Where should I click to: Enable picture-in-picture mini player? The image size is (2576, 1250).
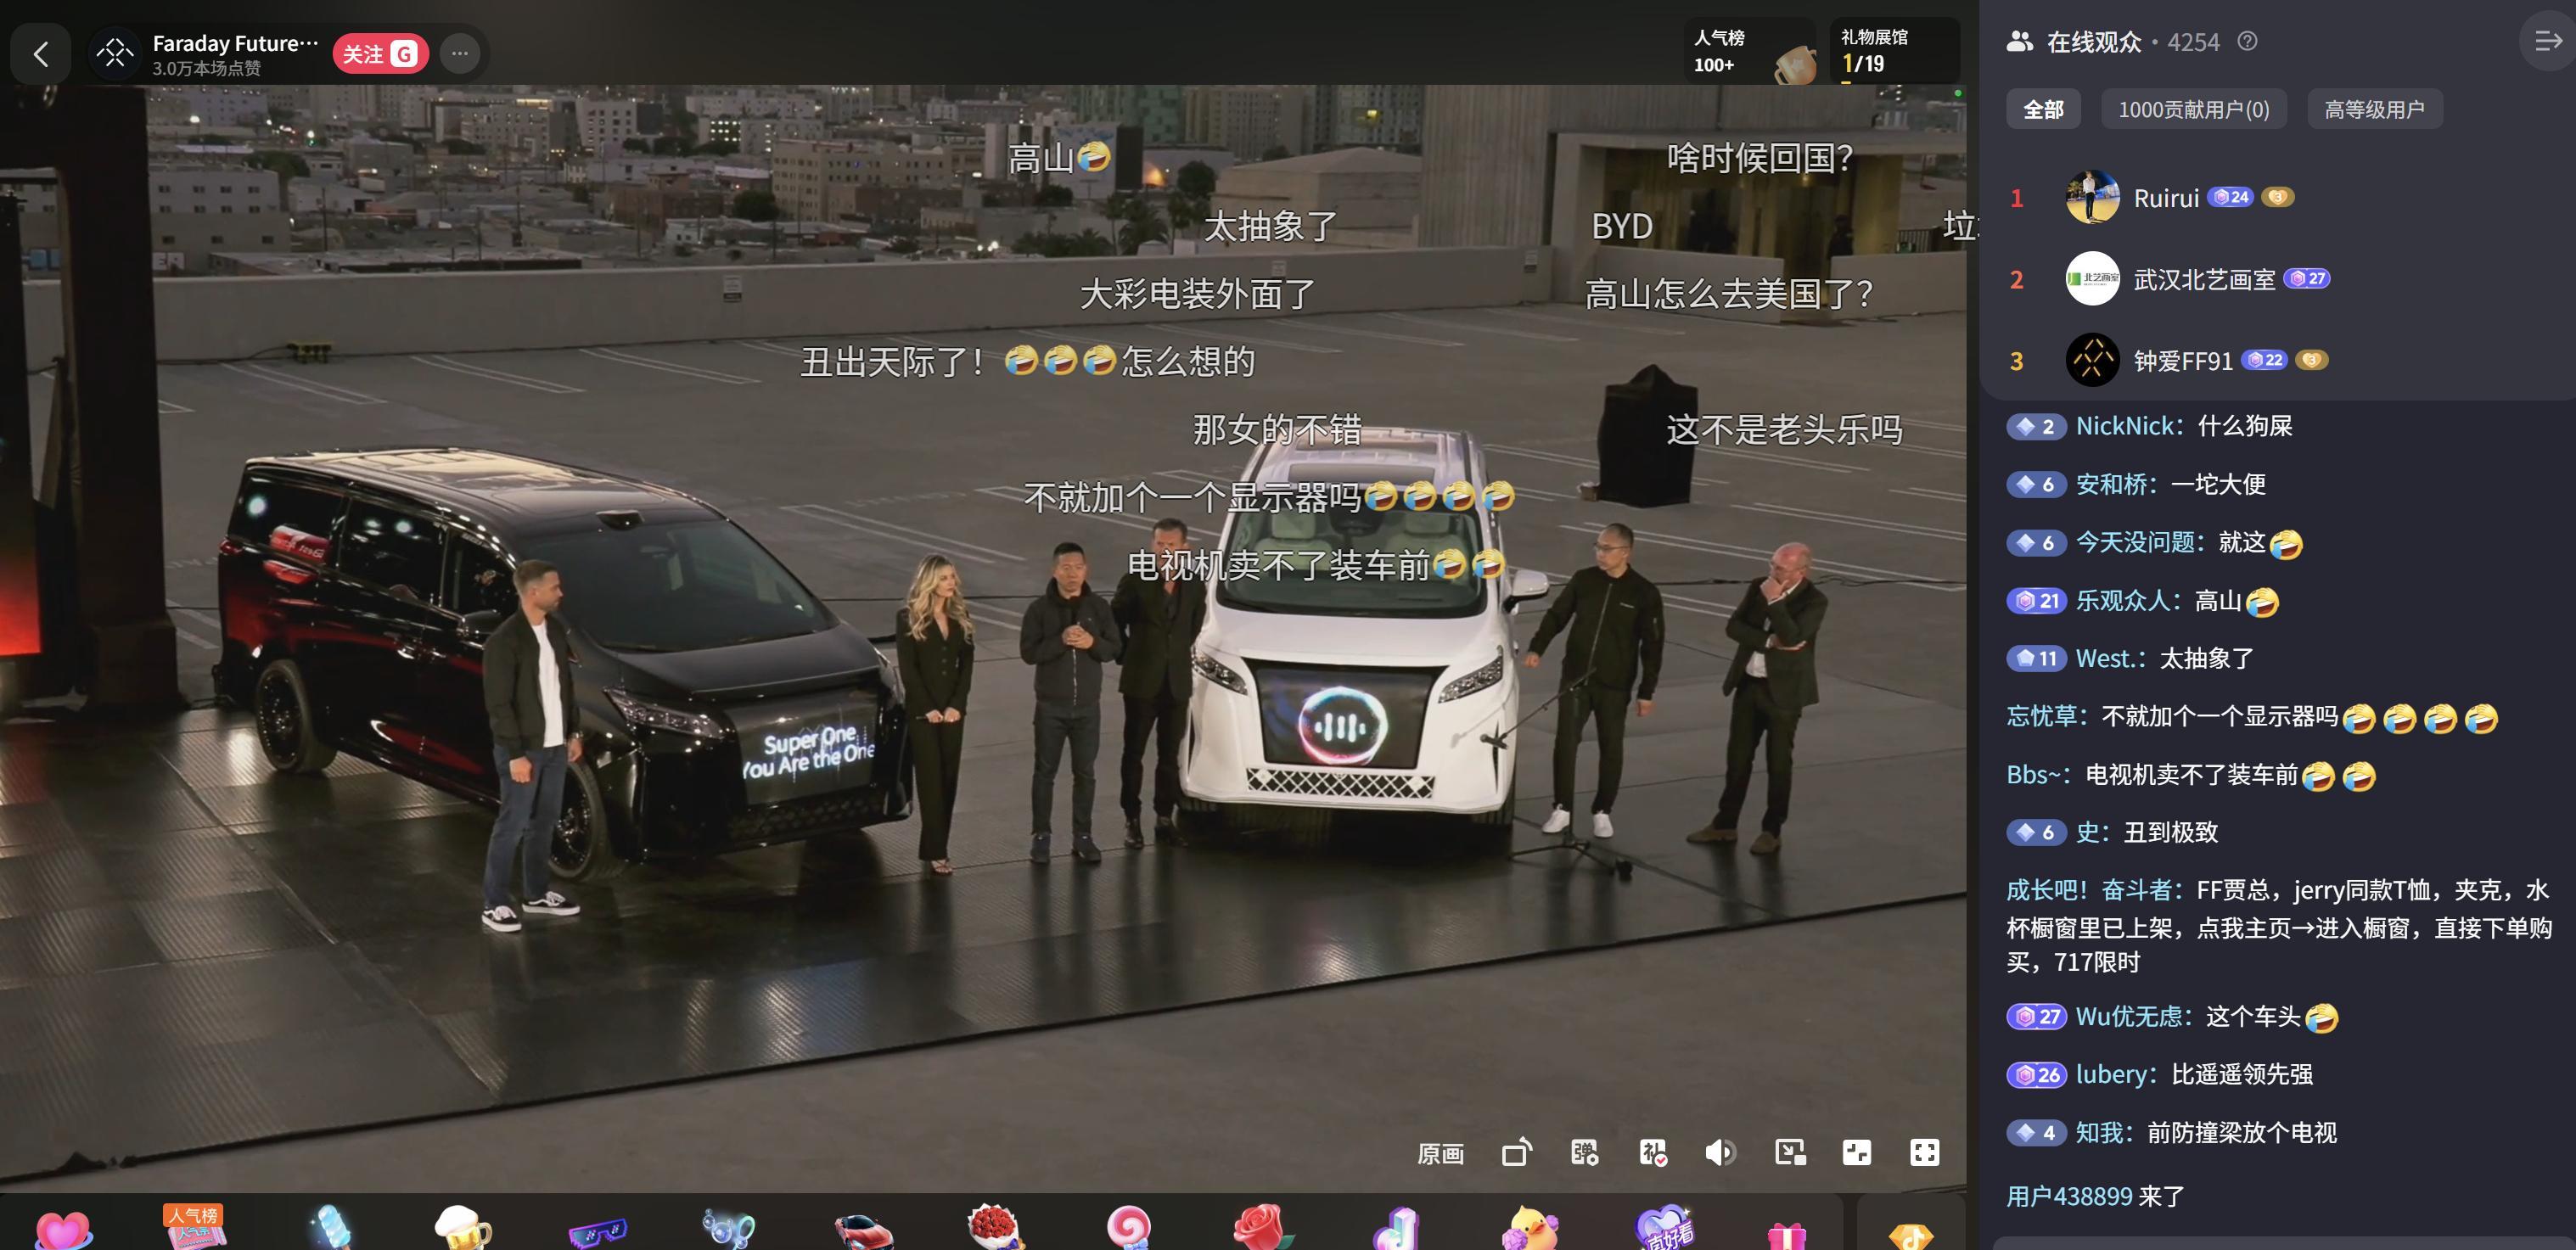(x=1790, y=1152)
